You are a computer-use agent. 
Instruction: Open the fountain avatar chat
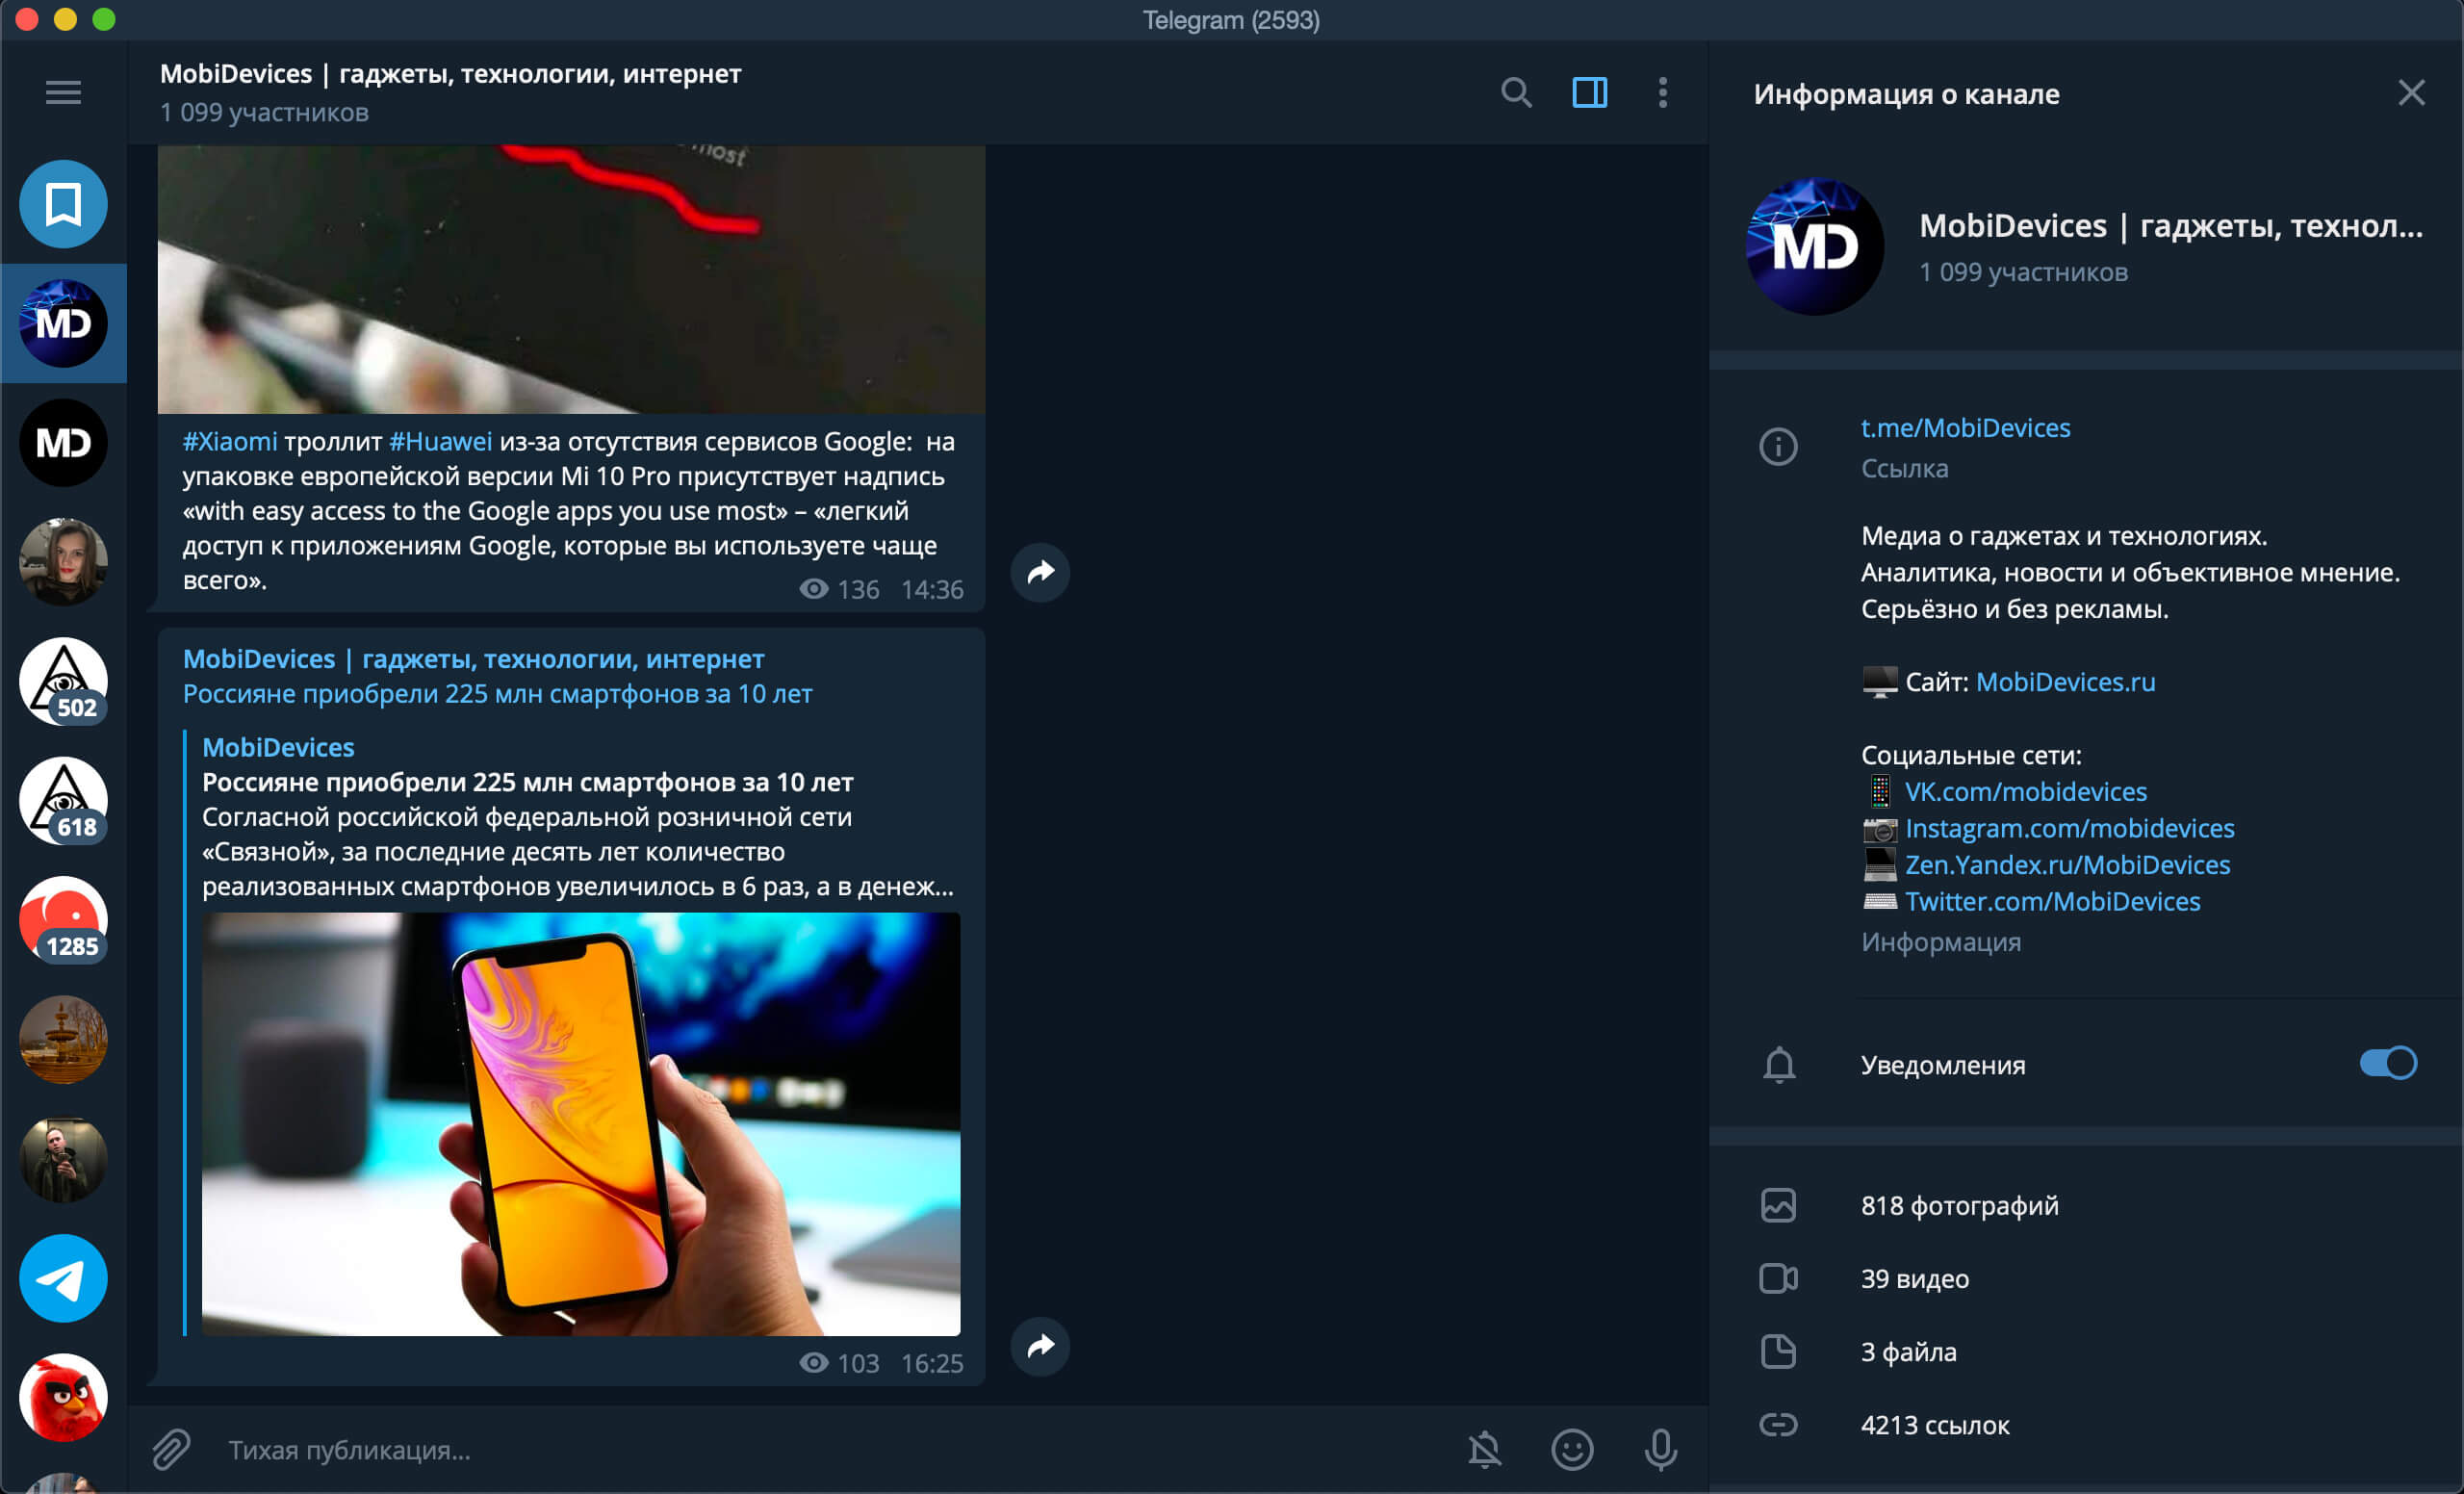[63, 1039]
